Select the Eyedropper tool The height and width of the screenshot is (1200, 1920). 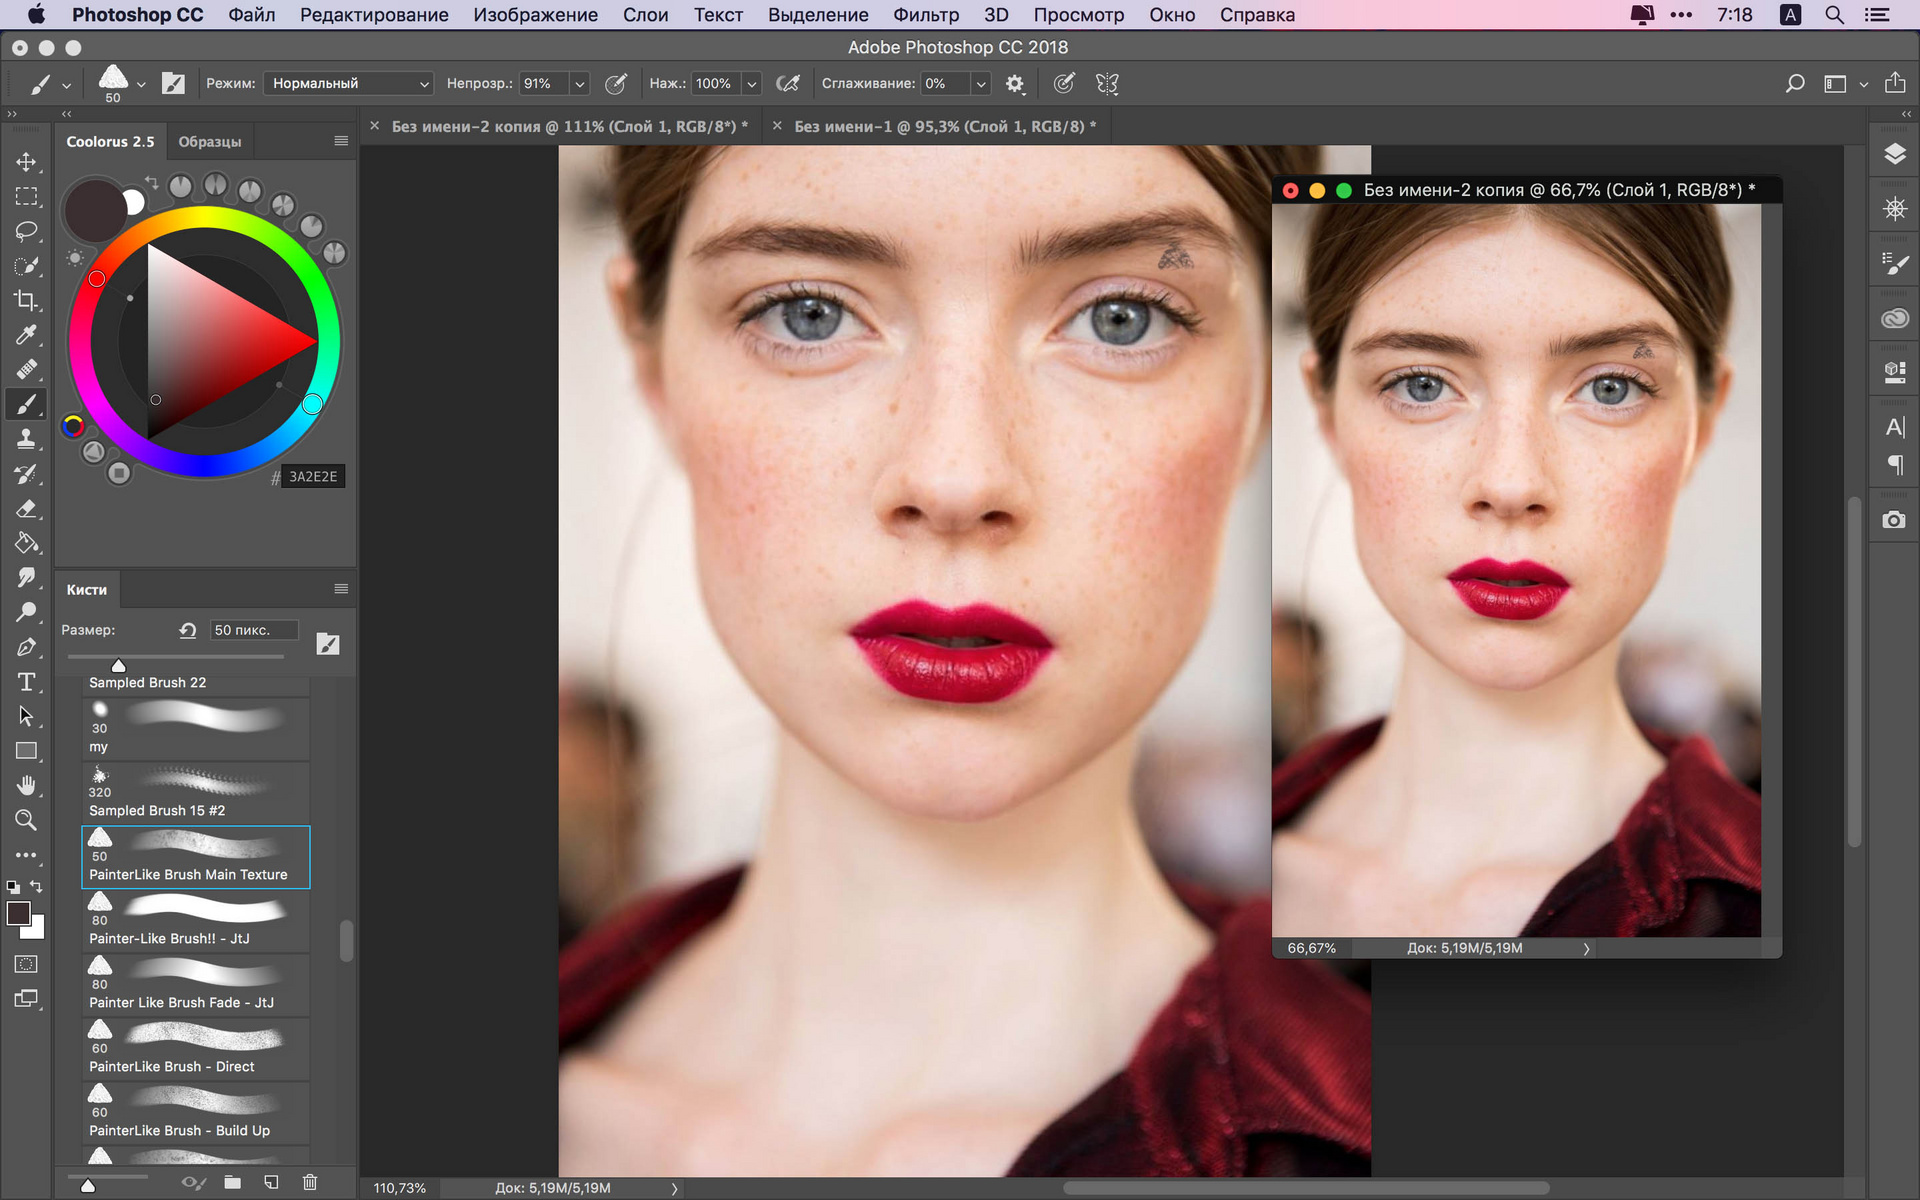coord(27,335)
